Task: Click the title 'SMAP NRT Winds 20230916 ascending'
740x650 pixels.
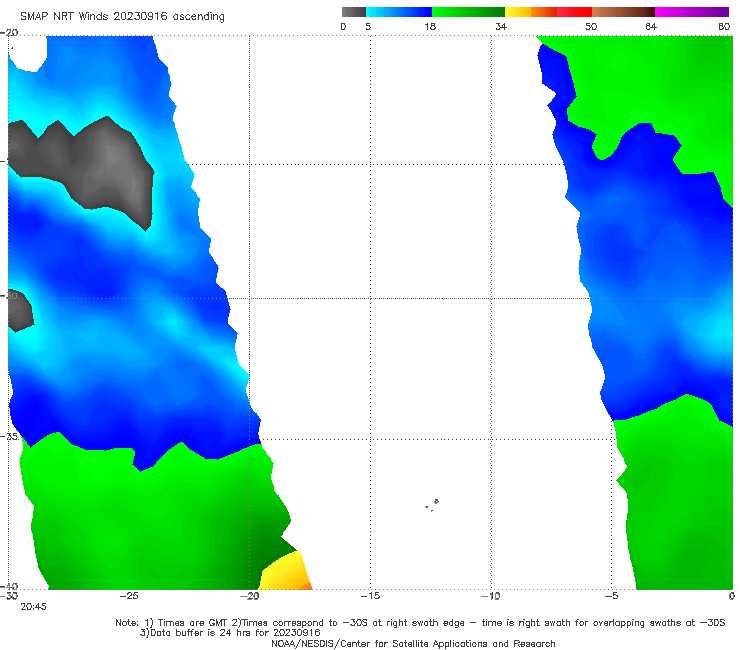Action: pos(122,17)
